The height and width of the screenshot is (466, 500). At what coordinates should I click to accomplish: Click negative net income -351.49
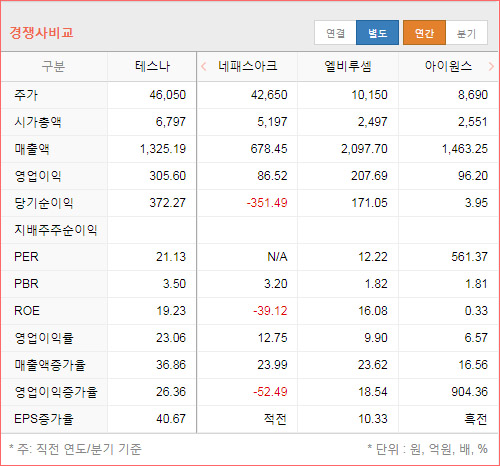[x=267, y=203]
